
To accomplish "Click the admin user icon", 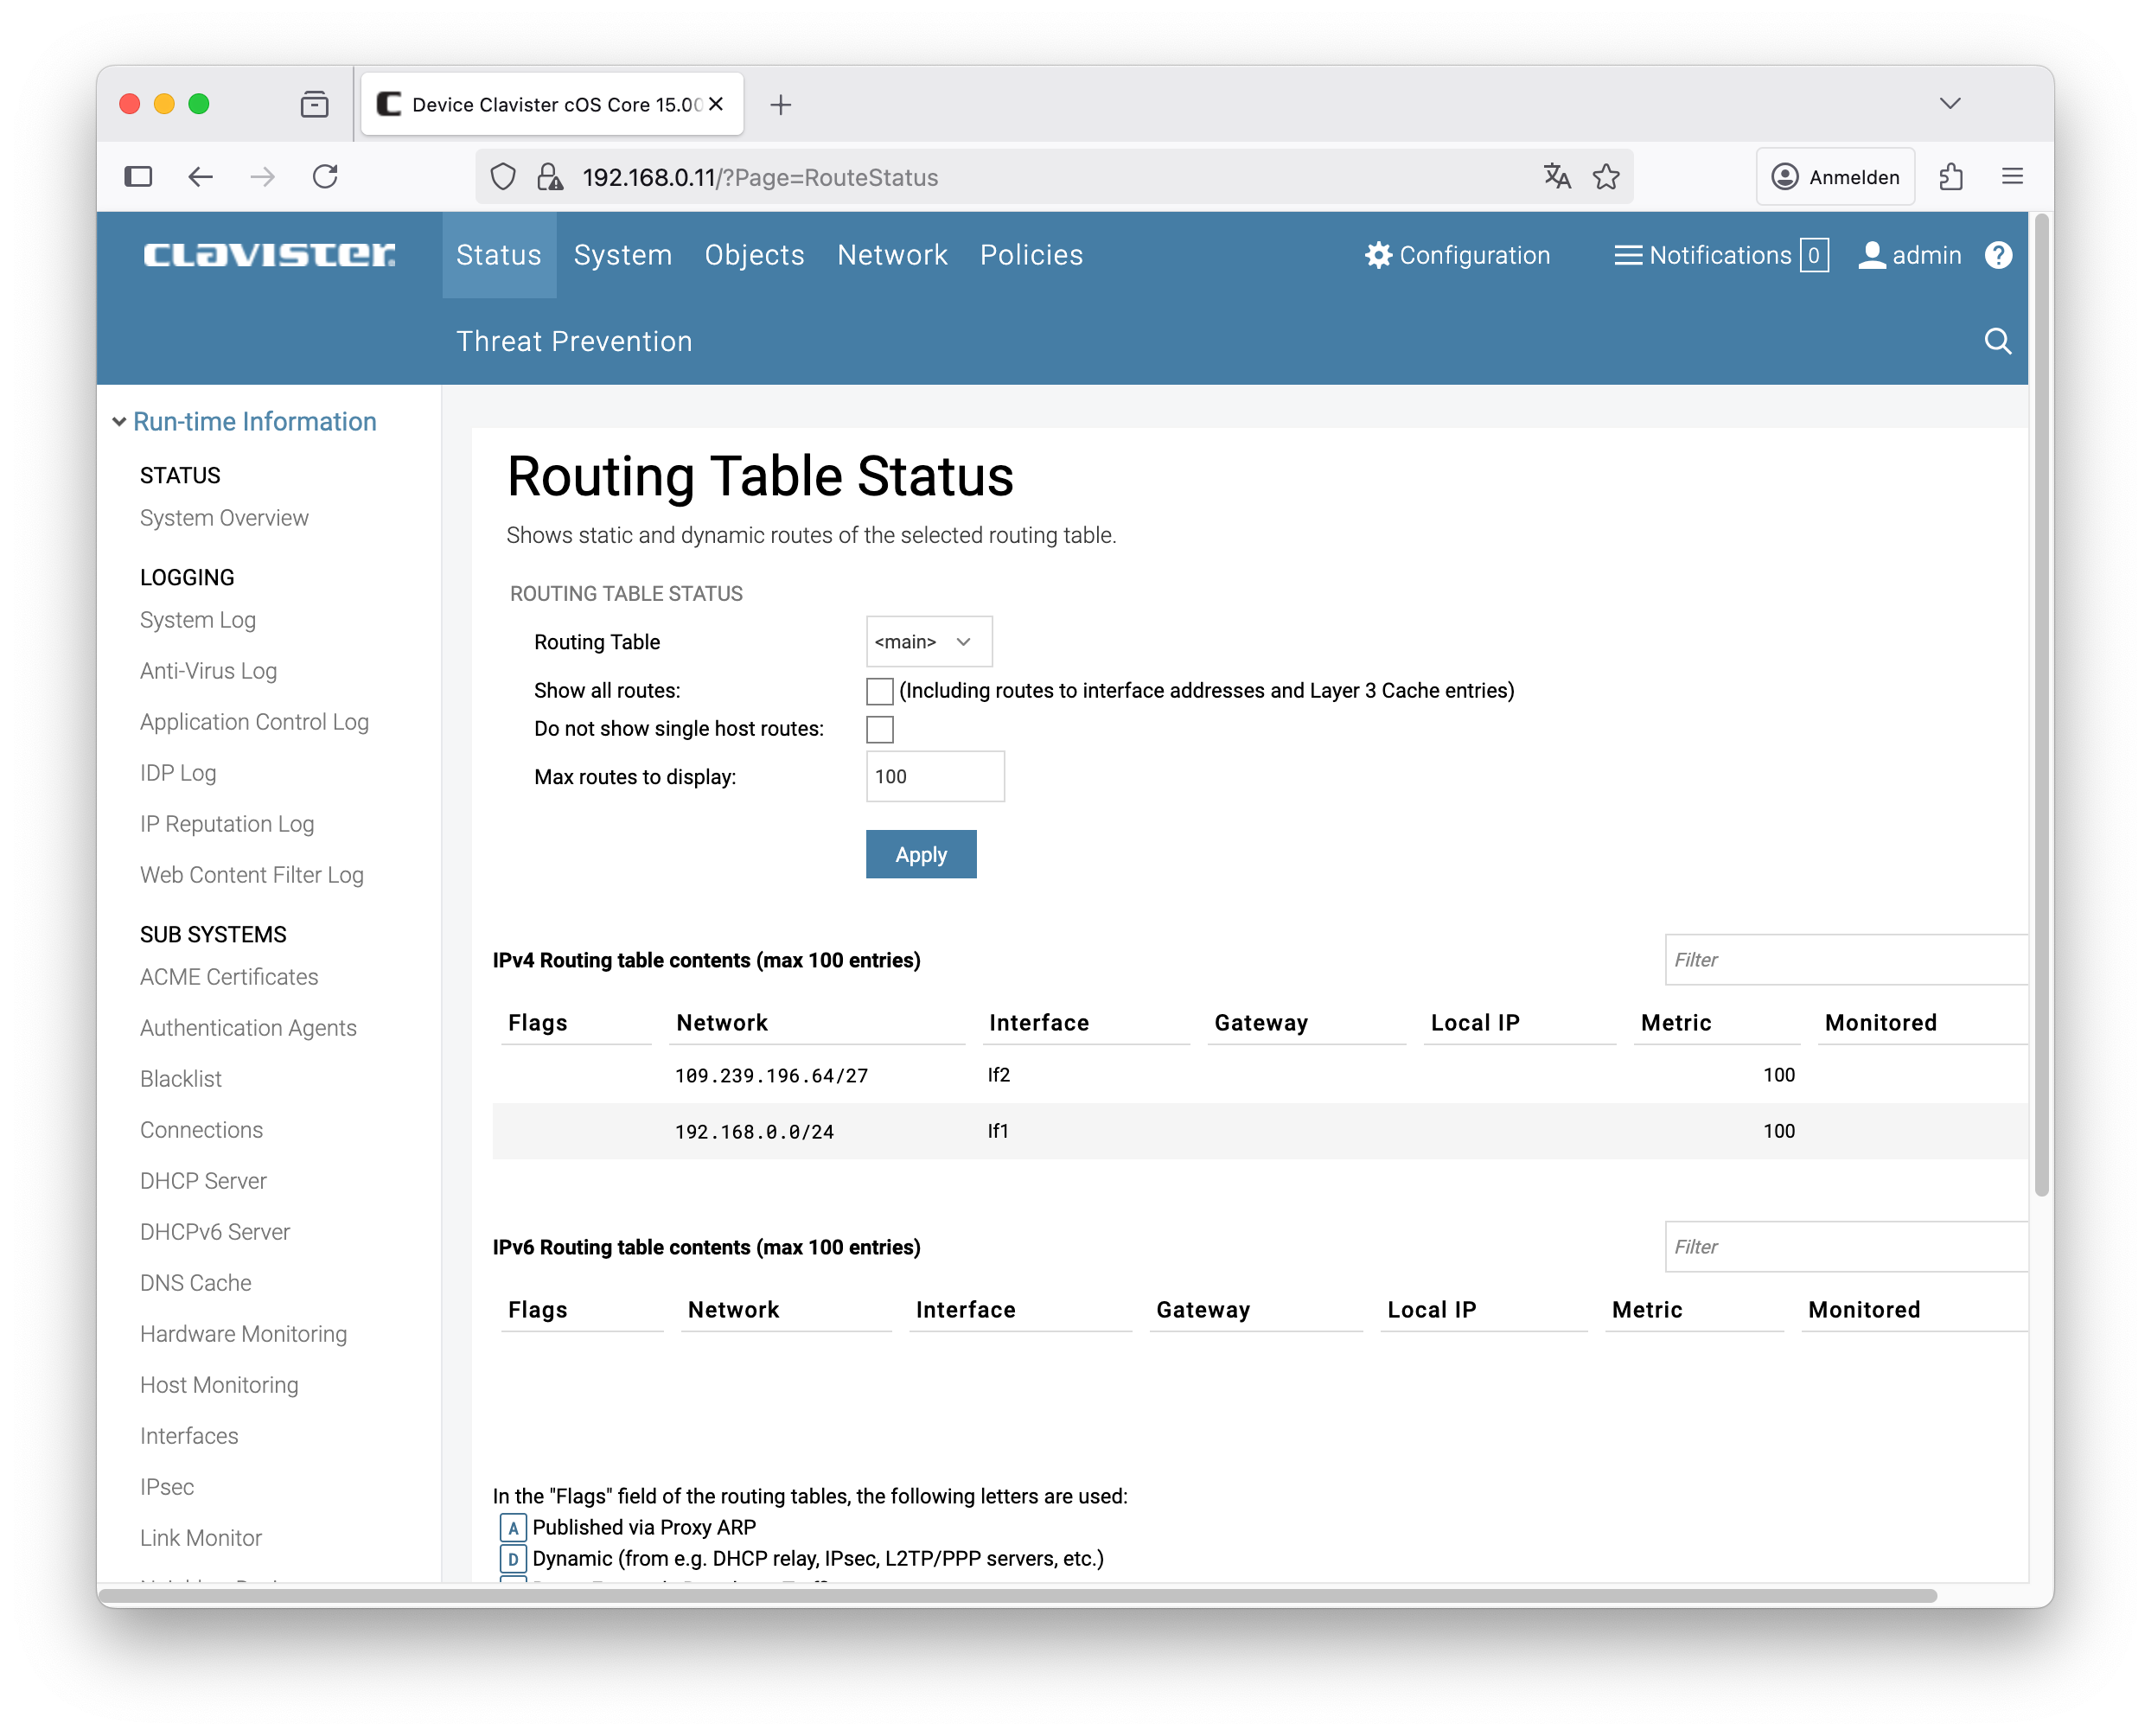I will point(1871,255).
